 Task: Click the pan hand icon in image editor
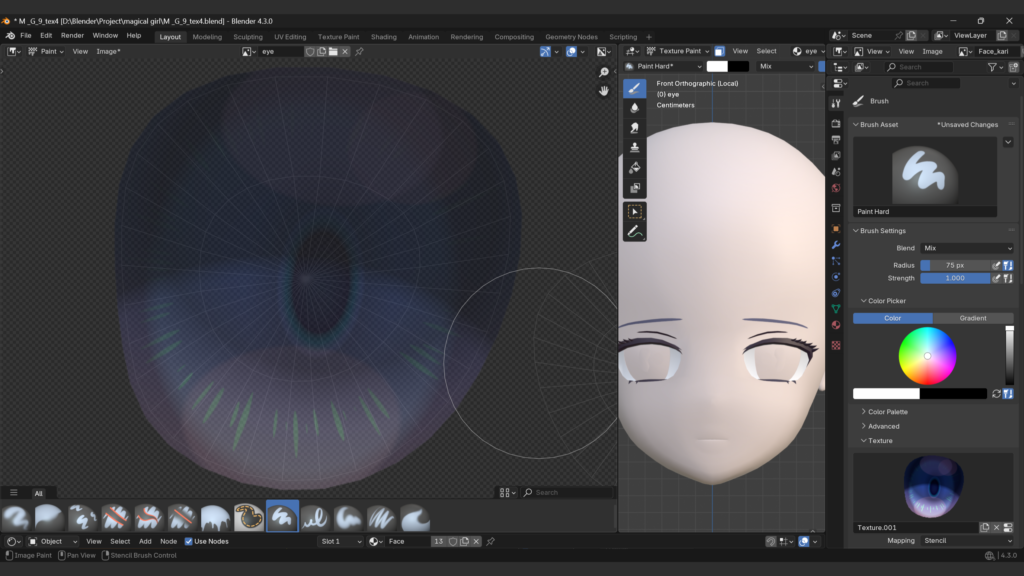(604, 90)
